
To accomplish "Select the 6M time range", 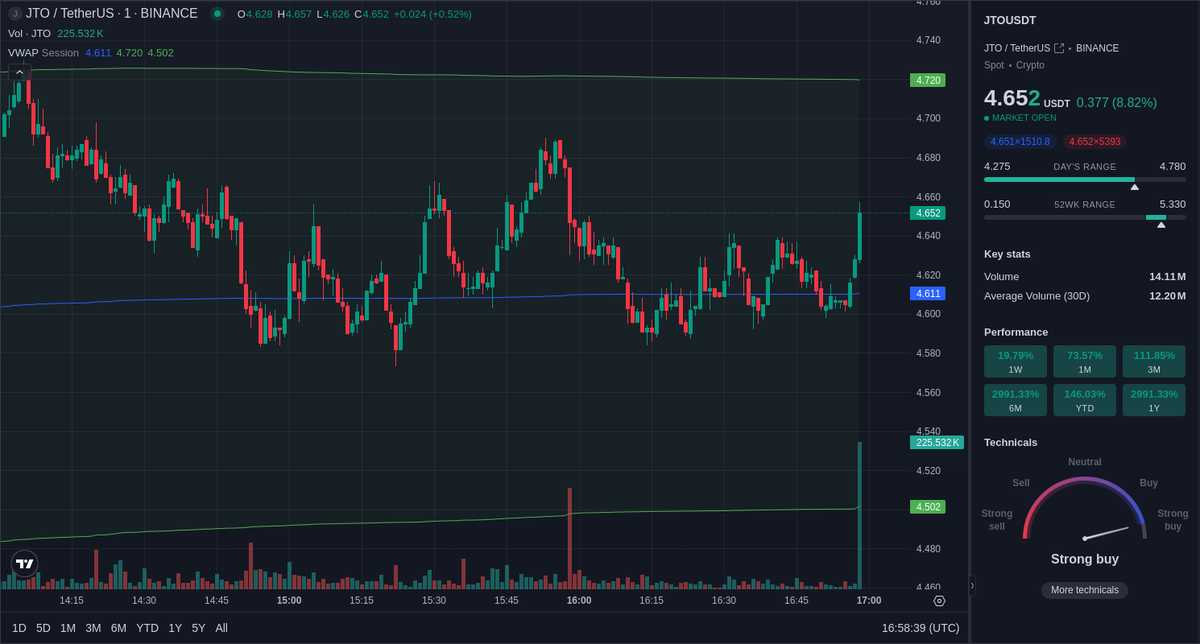I will tap(118, 628).
